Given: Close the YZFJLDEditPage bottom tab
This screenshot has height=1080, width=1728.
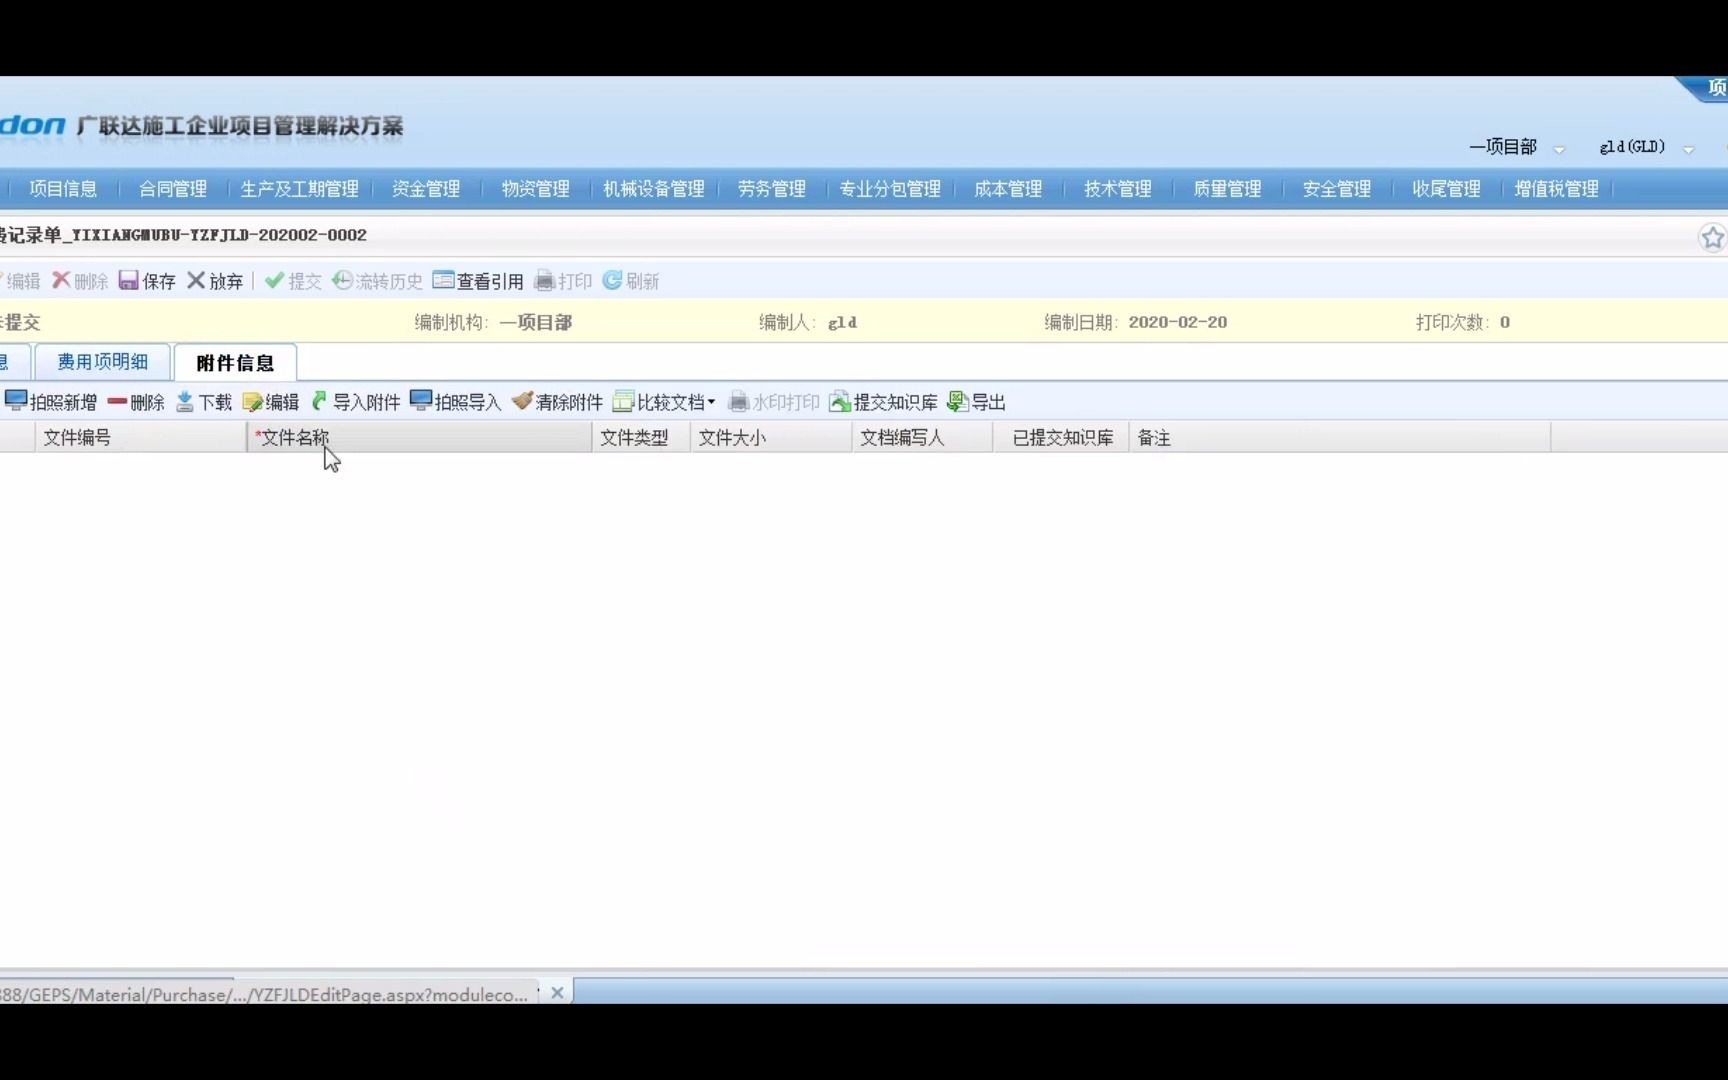Looking at the screenshot, I should 557,993.
